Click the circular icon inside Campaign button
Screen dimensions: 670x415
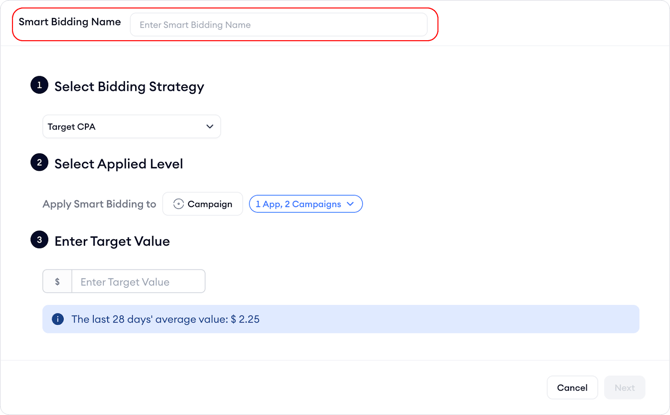click(178, 204)
